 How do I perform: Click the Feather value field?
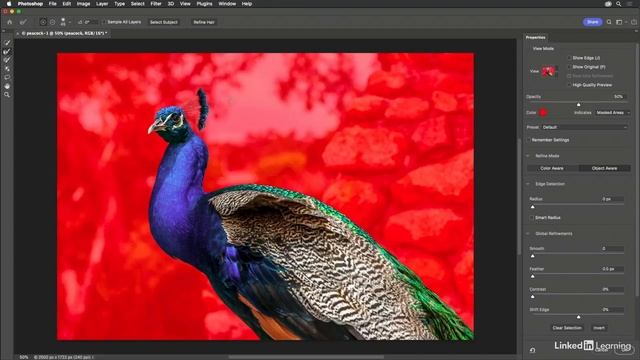[x=612, y=269]
